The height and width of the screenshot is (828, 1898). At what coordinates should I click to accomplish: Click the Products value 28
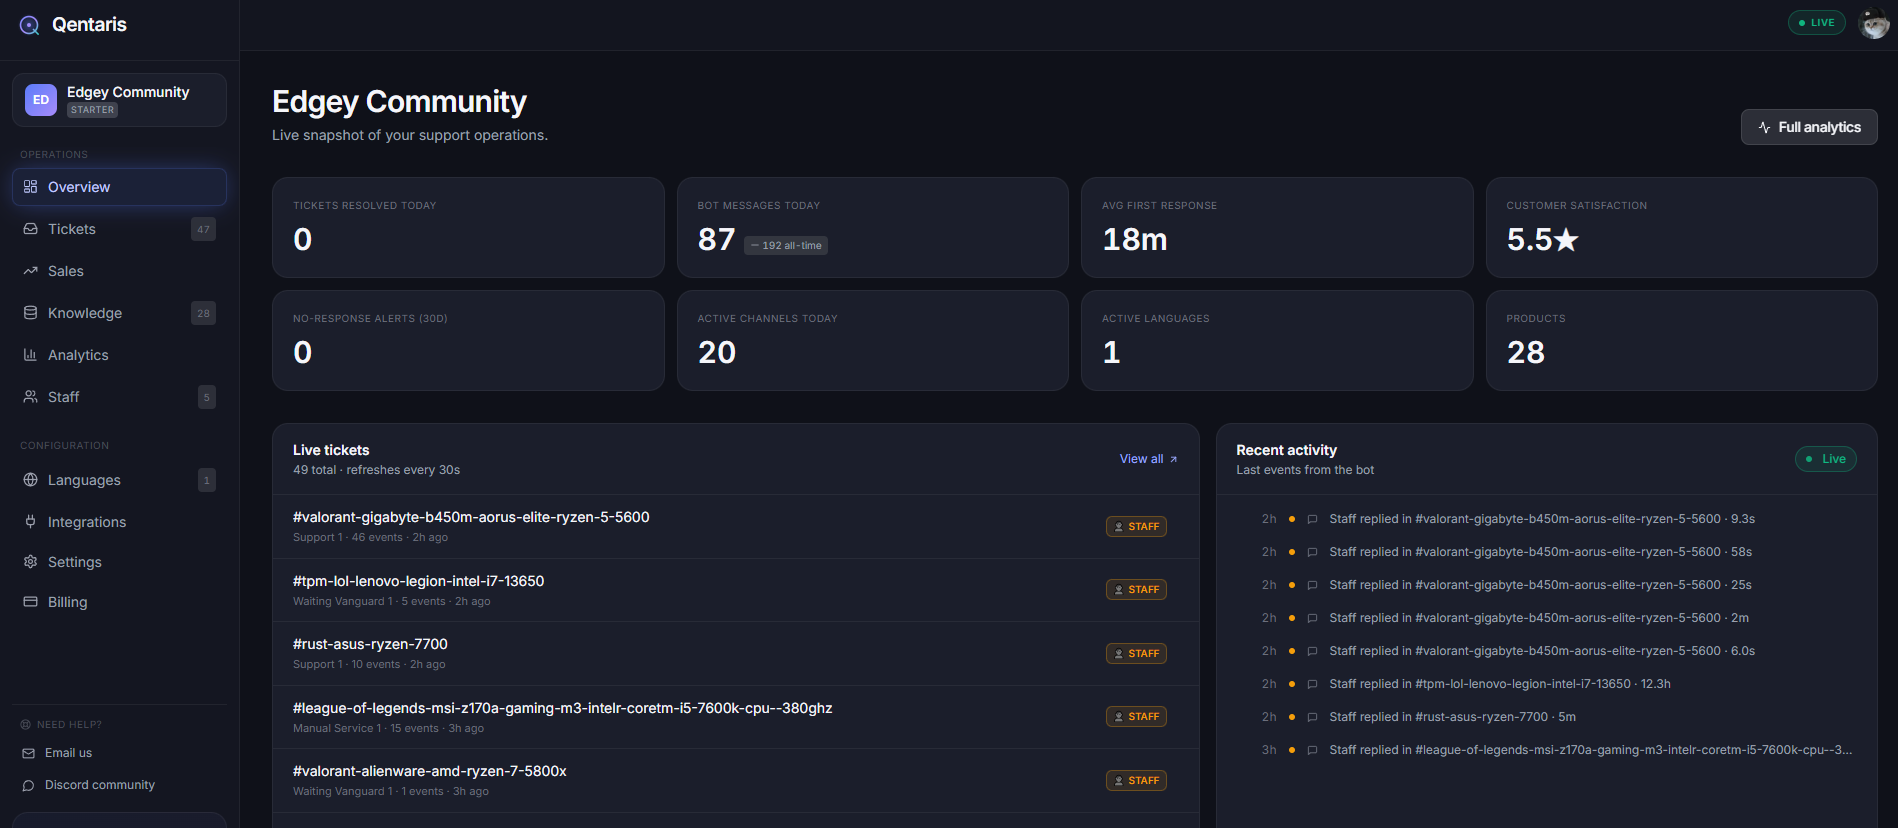point(1526,353)
